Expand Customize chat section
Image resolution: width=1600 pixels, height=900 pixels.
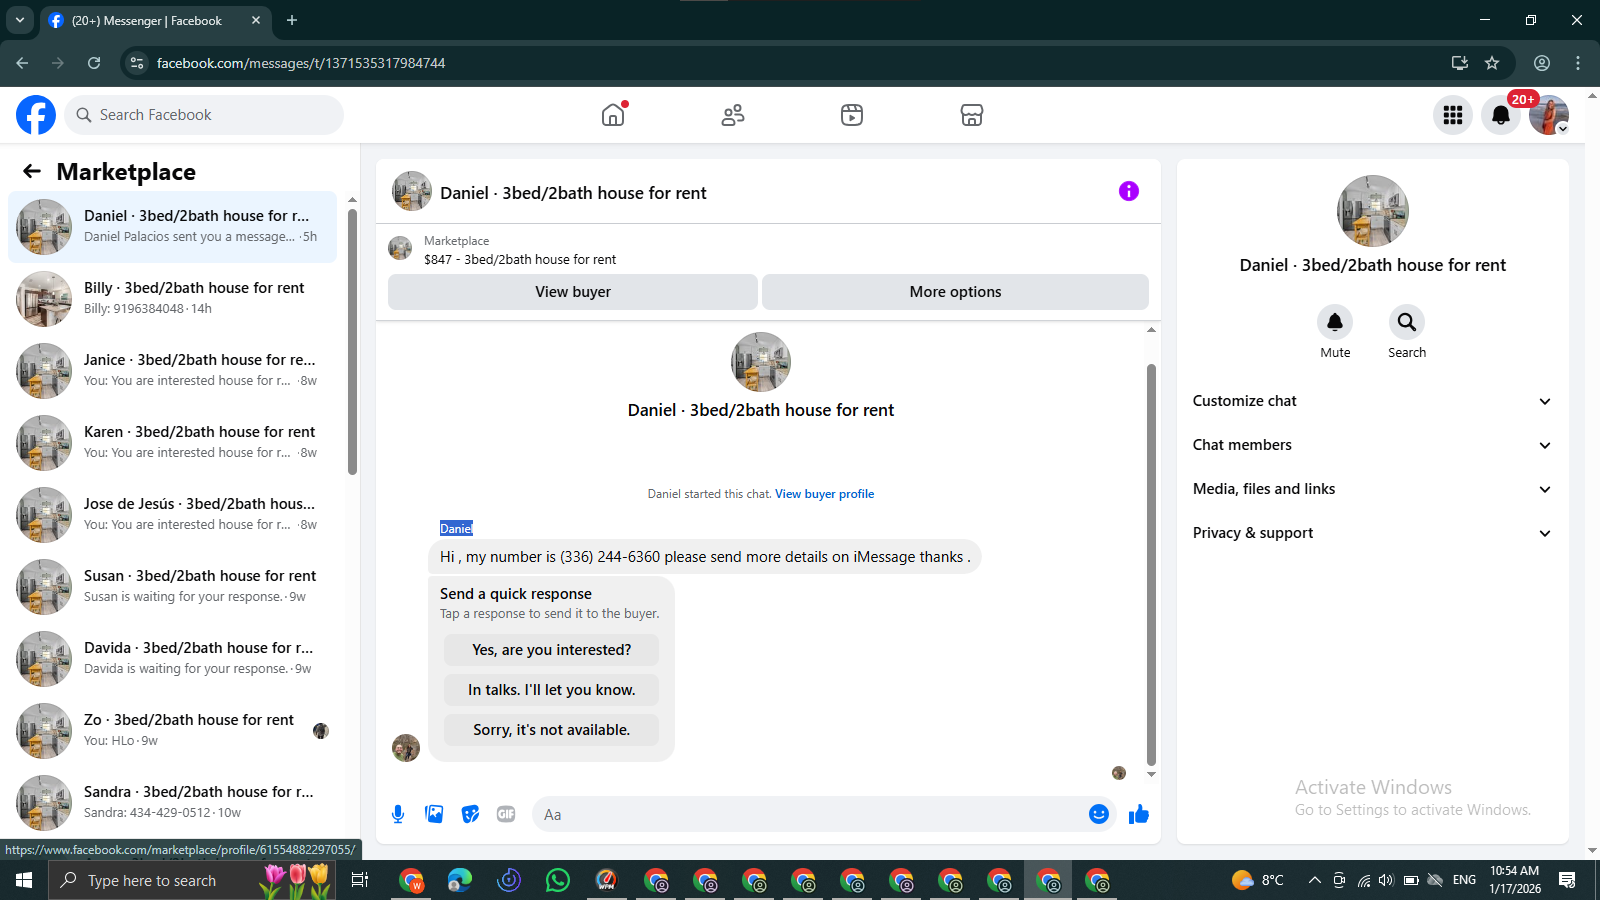point(1373,401)
